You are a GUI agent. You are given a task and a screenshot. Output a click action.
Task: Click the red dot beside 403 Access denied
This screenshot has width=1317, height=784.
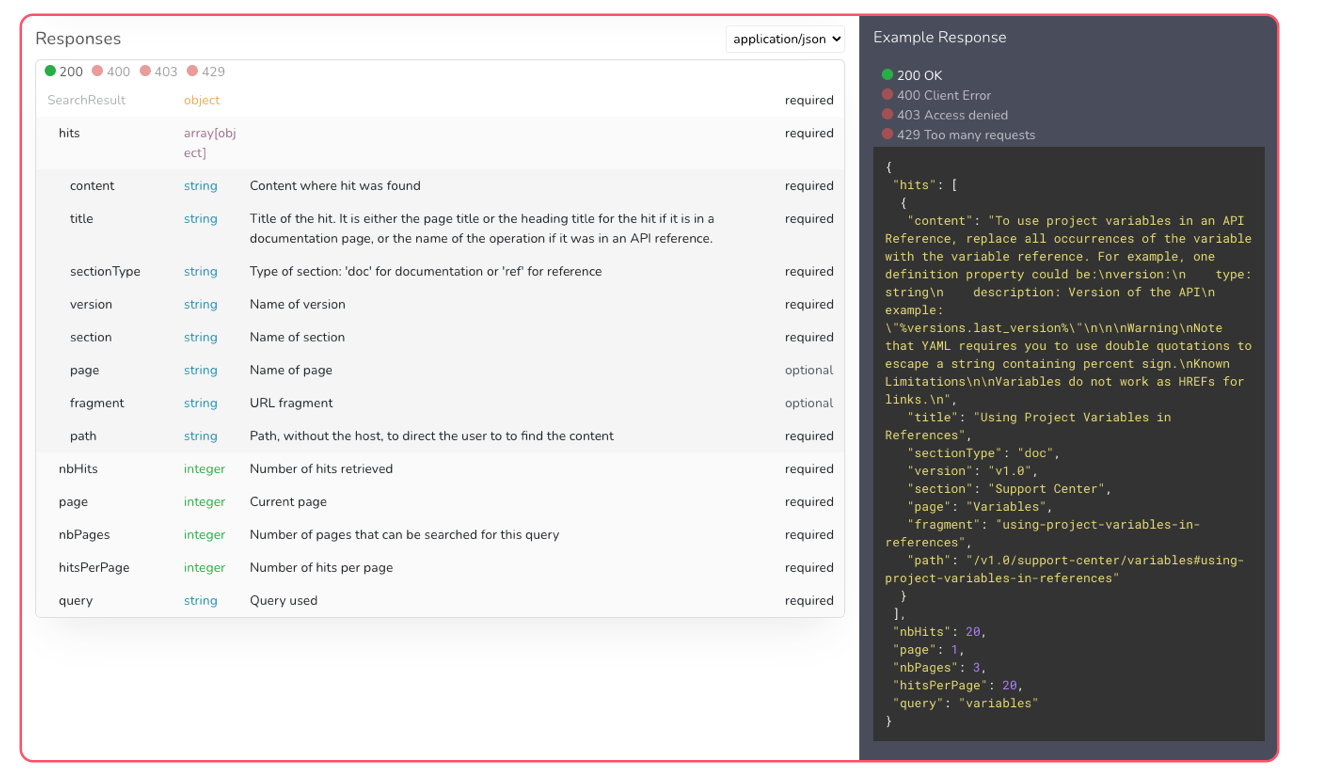tap(889, 115)
